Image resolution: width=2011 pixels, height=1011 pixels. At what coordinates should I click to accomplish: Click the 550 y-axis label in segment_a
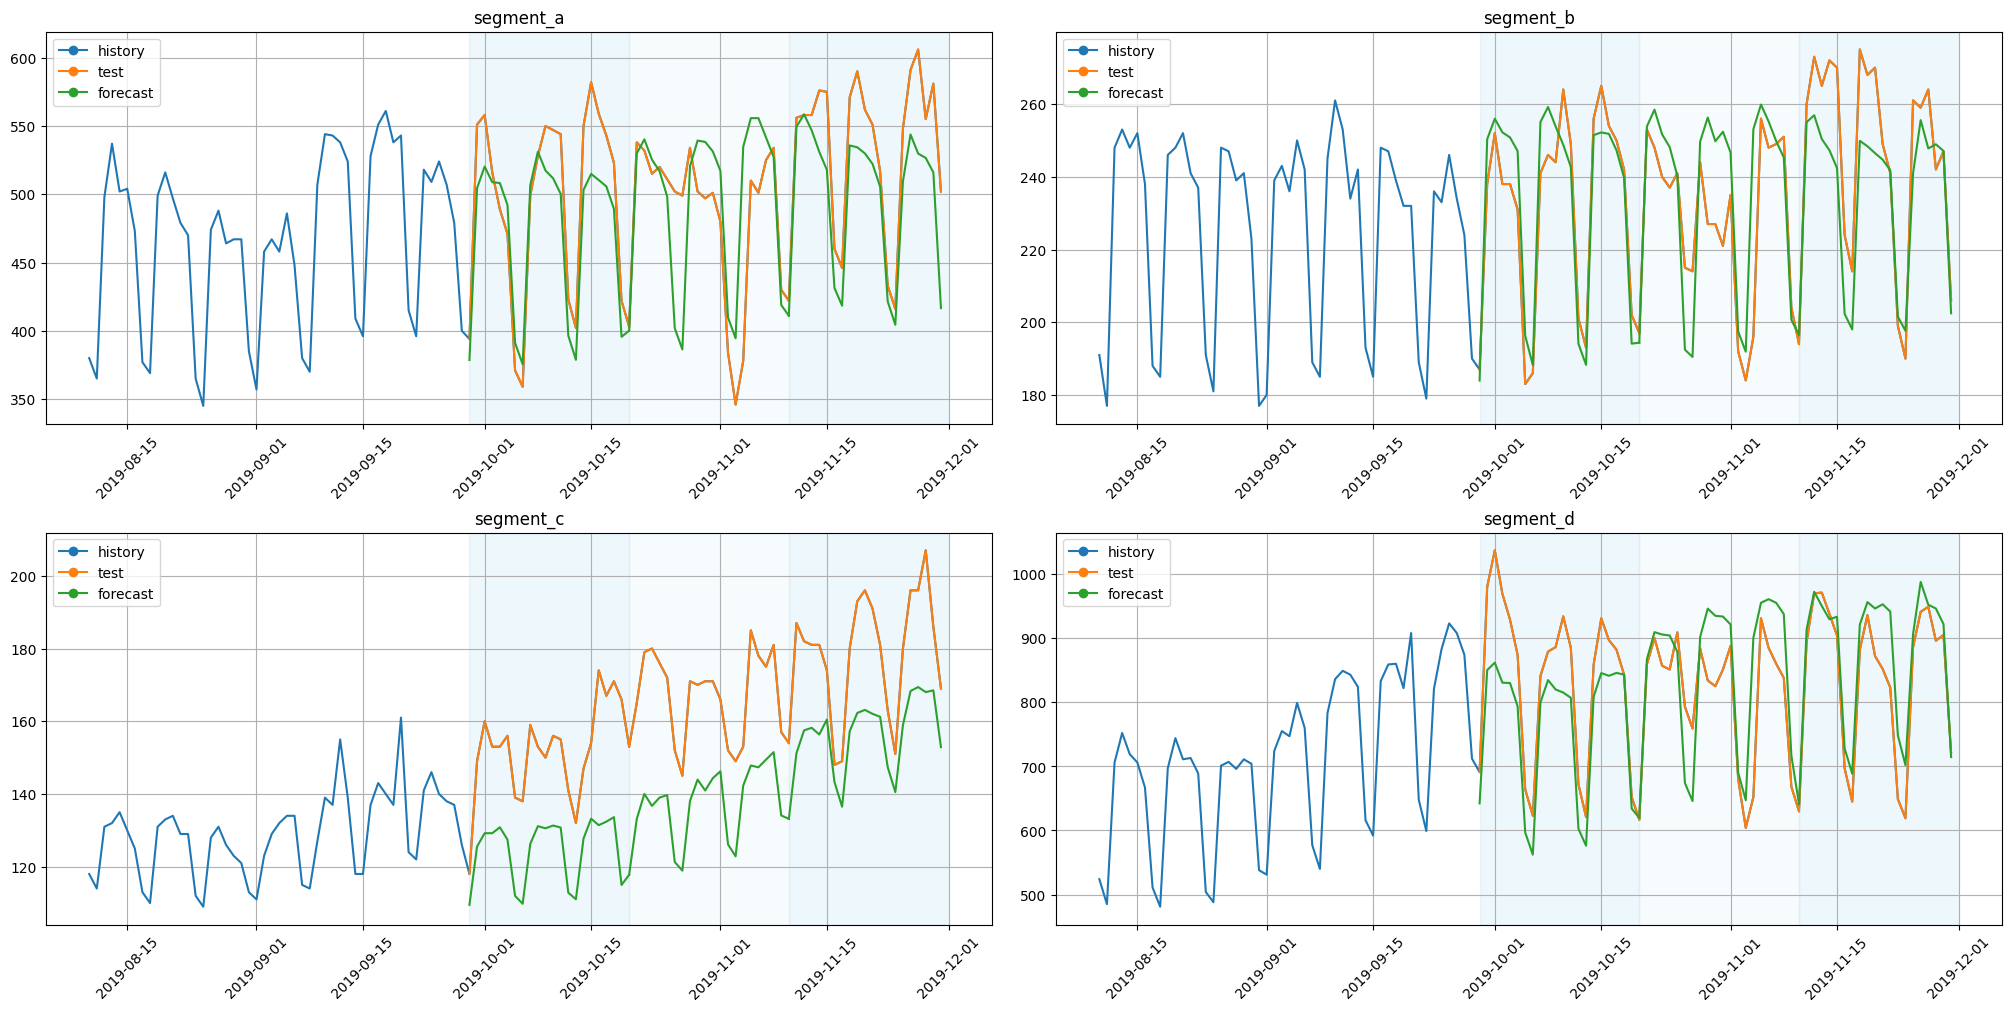[x=25, y=127]
